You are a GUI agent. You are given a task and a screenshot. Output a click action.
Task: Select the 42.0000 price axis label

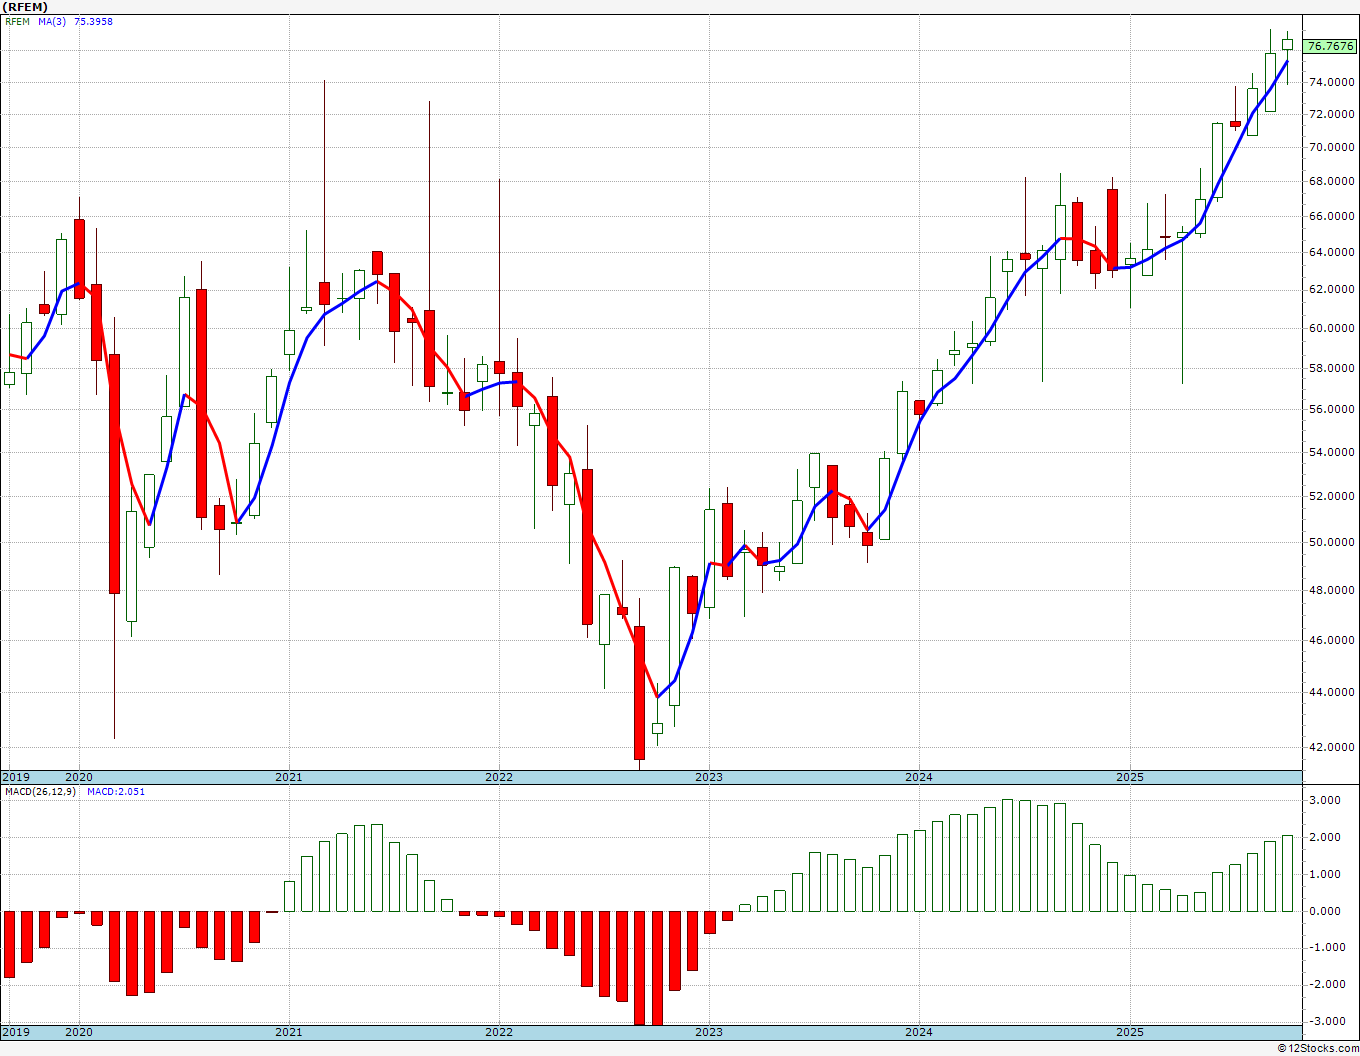click(x=1332, y=747)
